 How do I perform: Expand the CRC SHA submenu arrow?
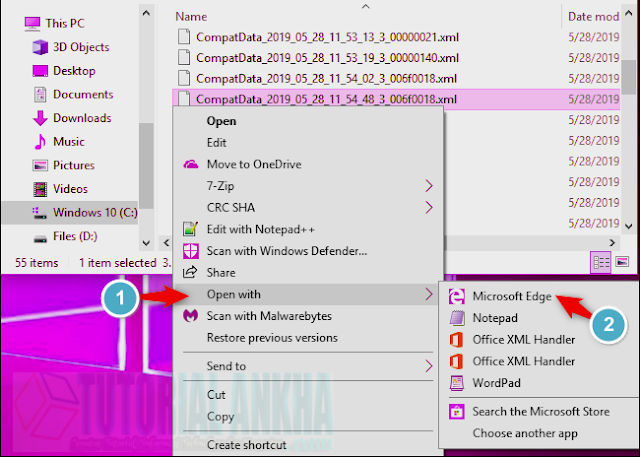(429, 208)
